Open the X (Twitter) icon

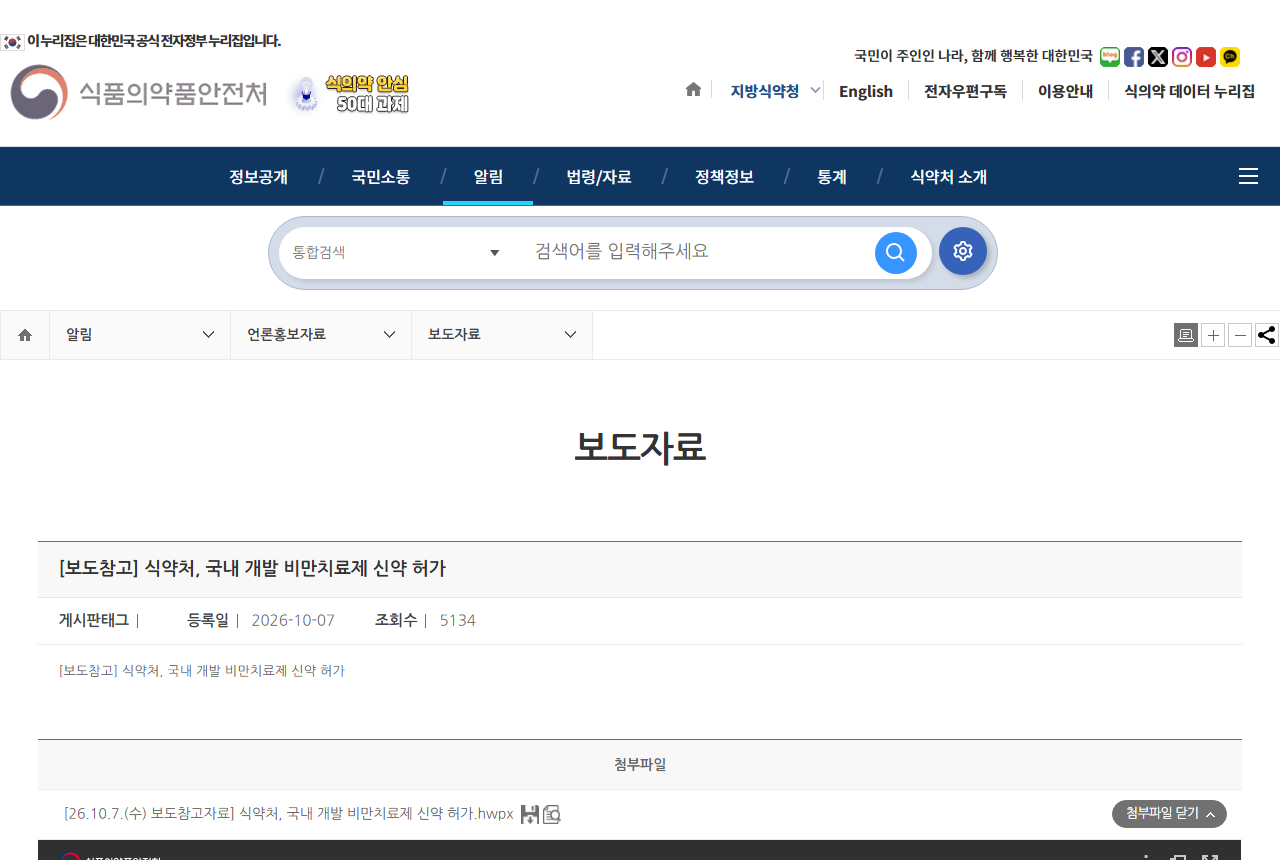pos(1158,57)
